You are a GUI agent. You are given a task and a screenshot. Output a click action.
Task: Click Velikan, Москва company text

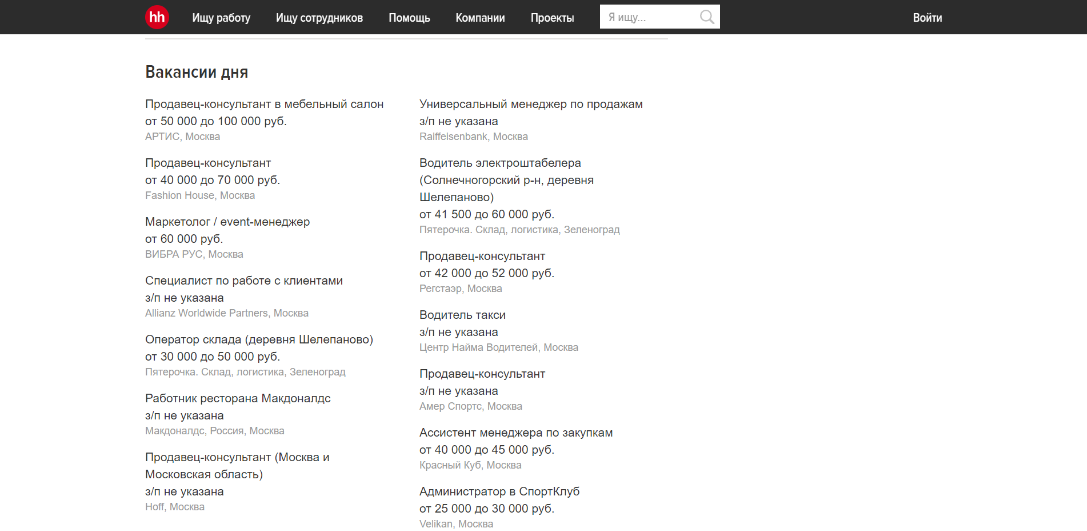pos(456,524)
